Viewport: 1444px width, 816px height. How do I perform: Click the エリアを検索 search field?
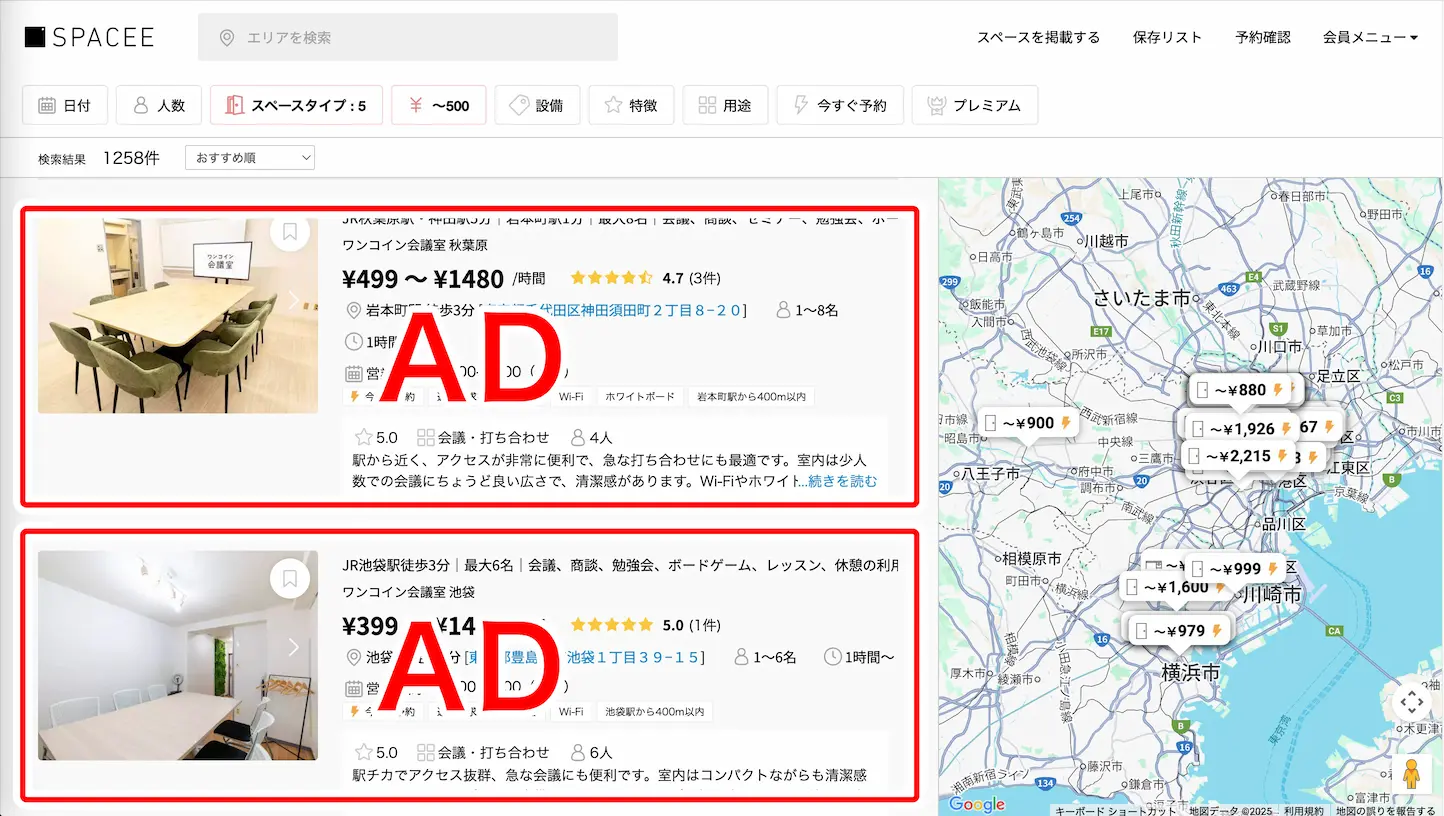click(x=407, y=36)
